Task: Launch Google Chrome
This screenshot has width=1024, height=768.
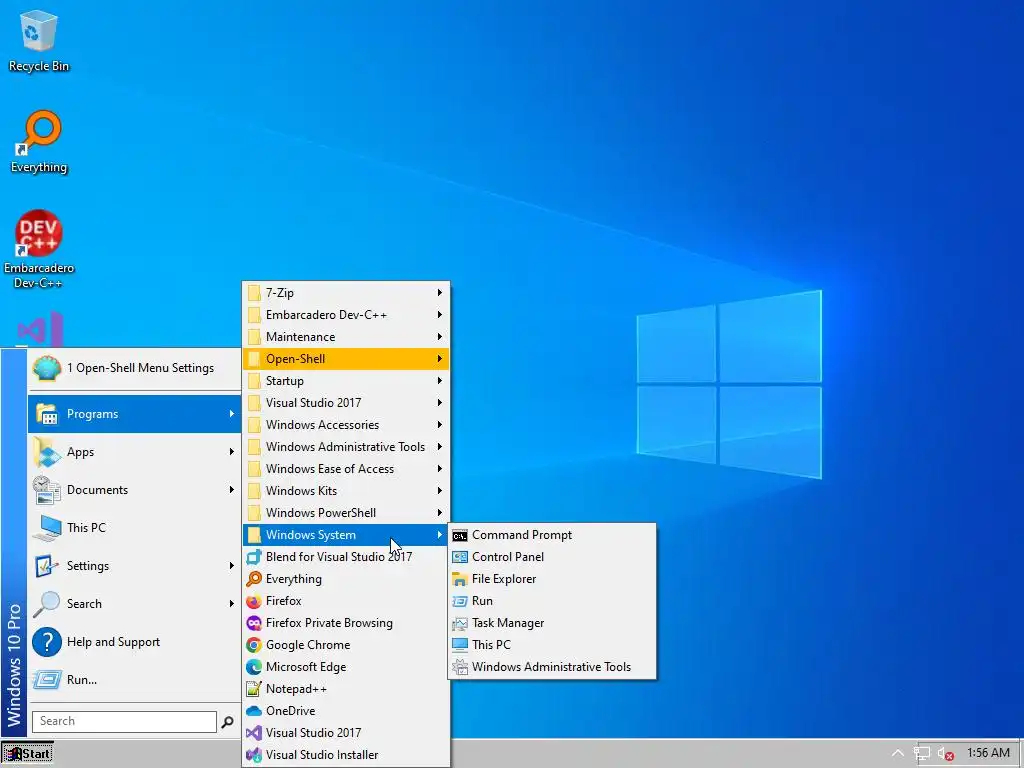Action: (x=346, y=645)
